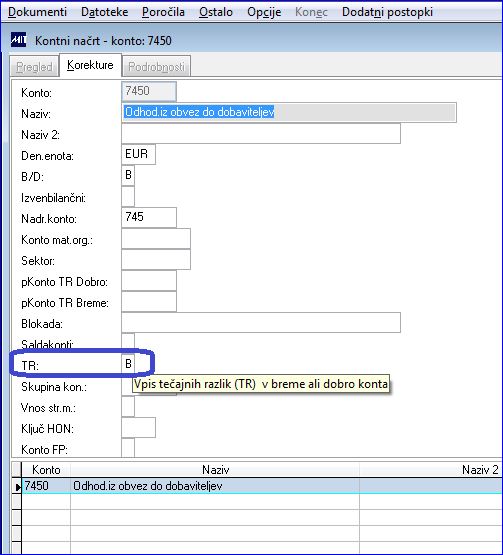This screenshot has height=555, width=503.
Task: Click the Blokada input field
Action: click(x=261, y=322)
